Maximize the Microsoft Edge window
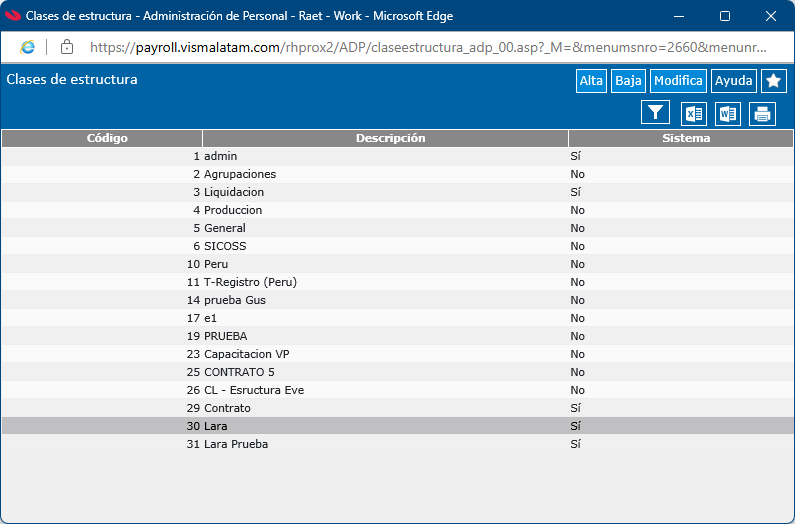The height and width of the screenshot is (524, 795). click(725, 16)
